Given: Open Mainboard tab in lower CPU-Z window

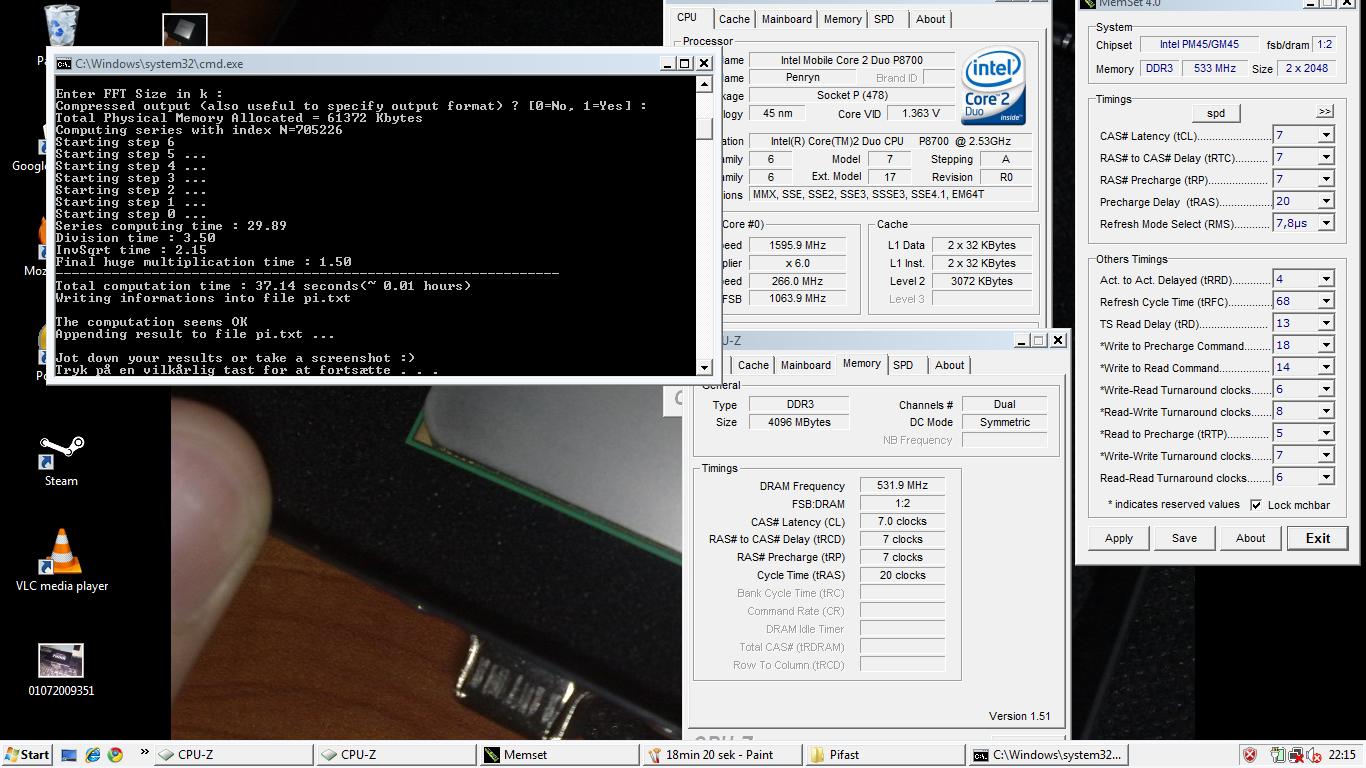Looking at the screenshot, I should [806, 365].
